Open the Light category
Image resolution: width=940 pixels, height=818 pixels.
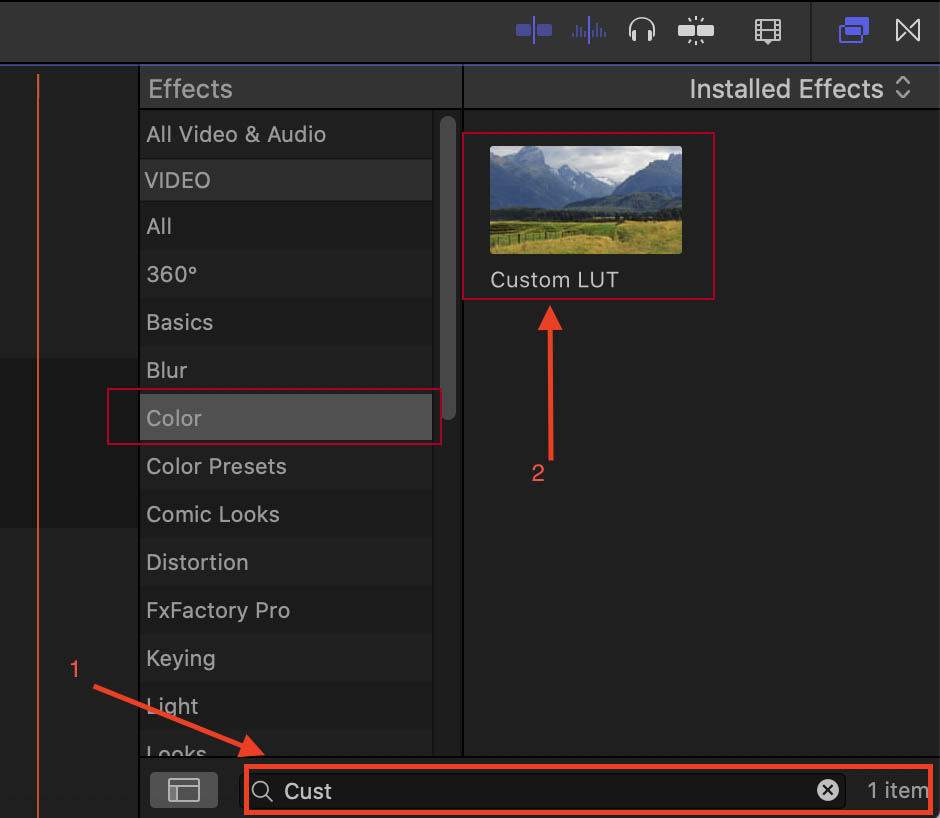tap(286, 706)
